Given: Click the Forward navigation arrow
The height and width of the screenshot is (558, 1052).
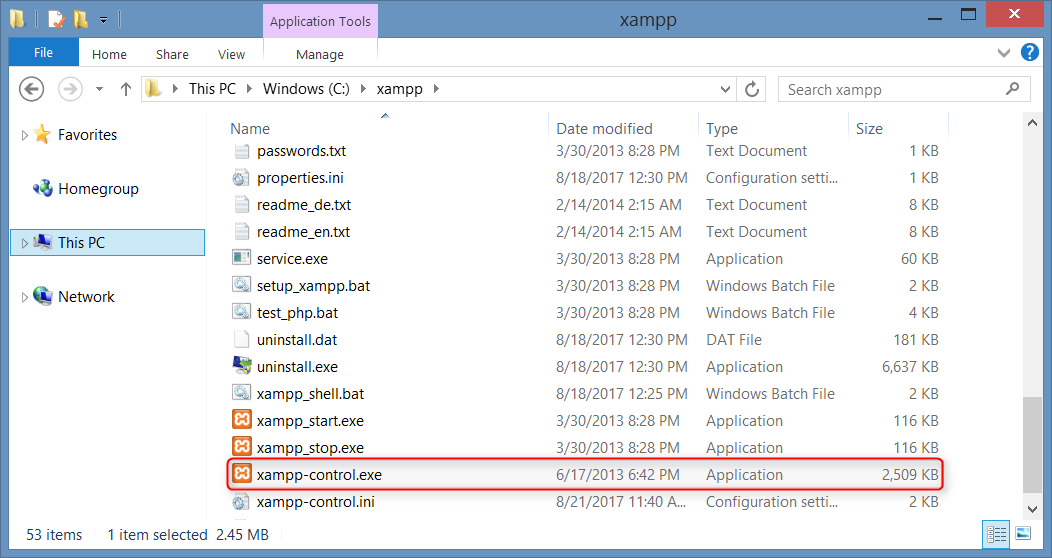Looking at the screenshot, I should (x=70, y=89).
